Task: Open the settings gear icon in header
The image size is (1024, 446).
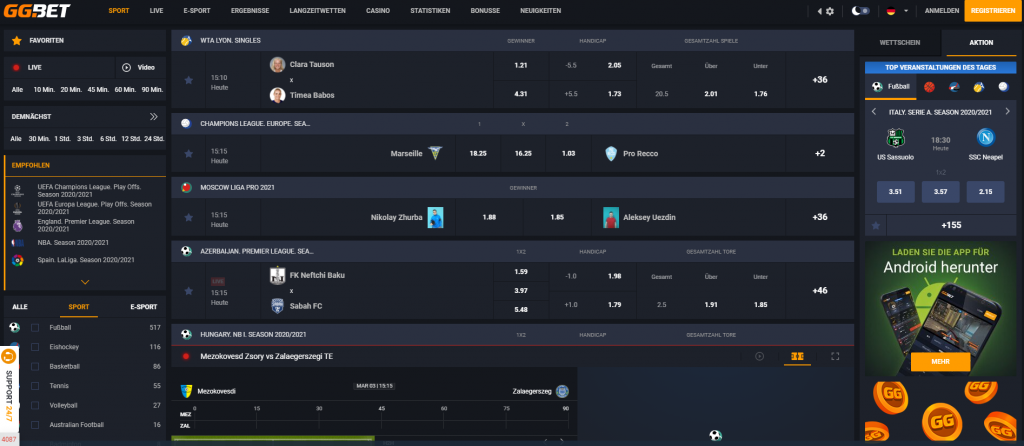Action: [829, 11]
